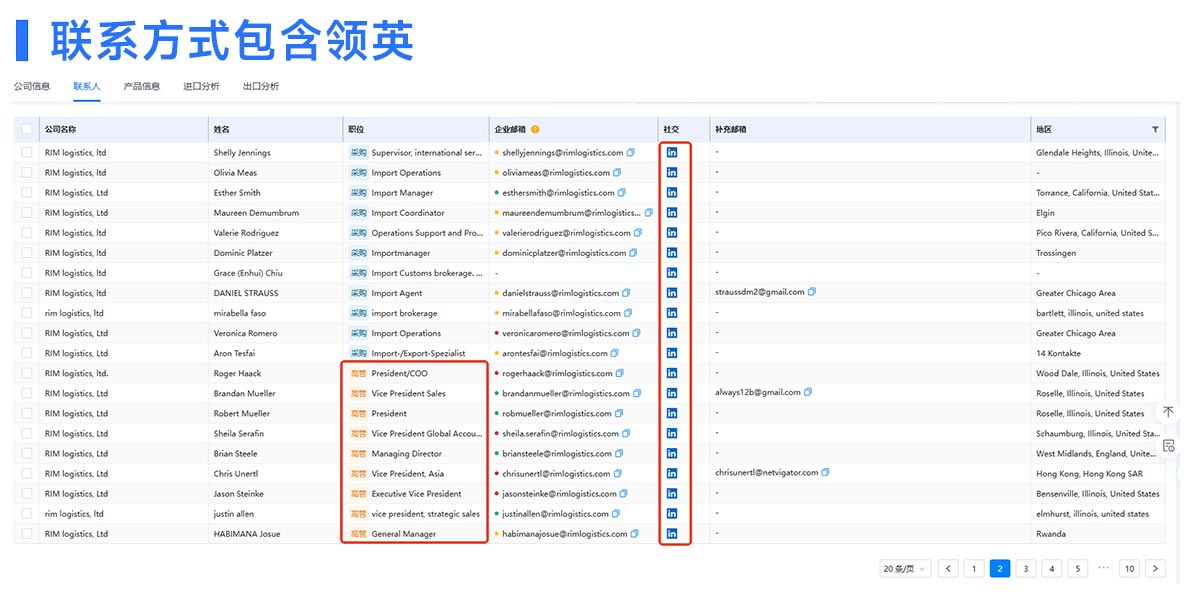
Task: Open Roger Haack's LinkedIn profile icon
Action: click(672, 373)
